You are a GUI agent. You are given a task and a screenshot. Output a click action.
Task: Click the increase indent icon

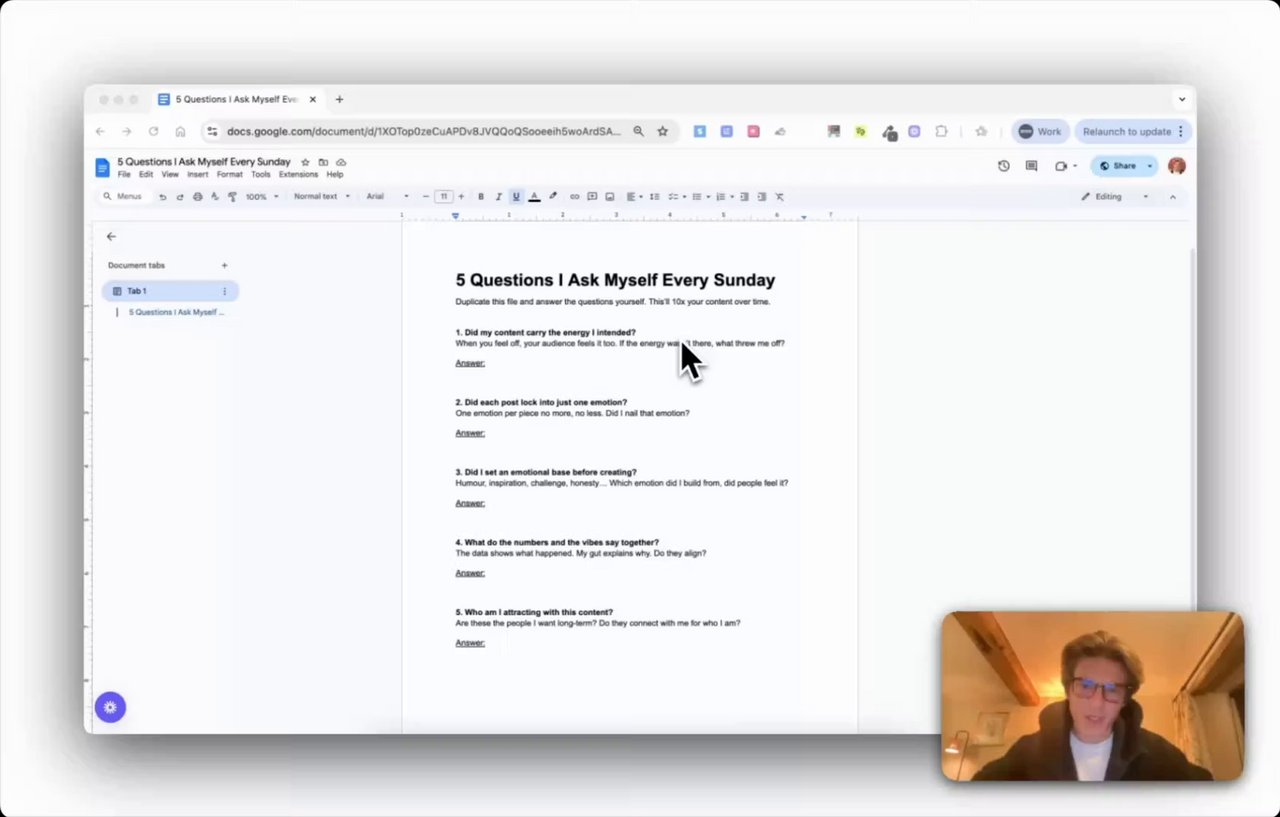(762, 197)
